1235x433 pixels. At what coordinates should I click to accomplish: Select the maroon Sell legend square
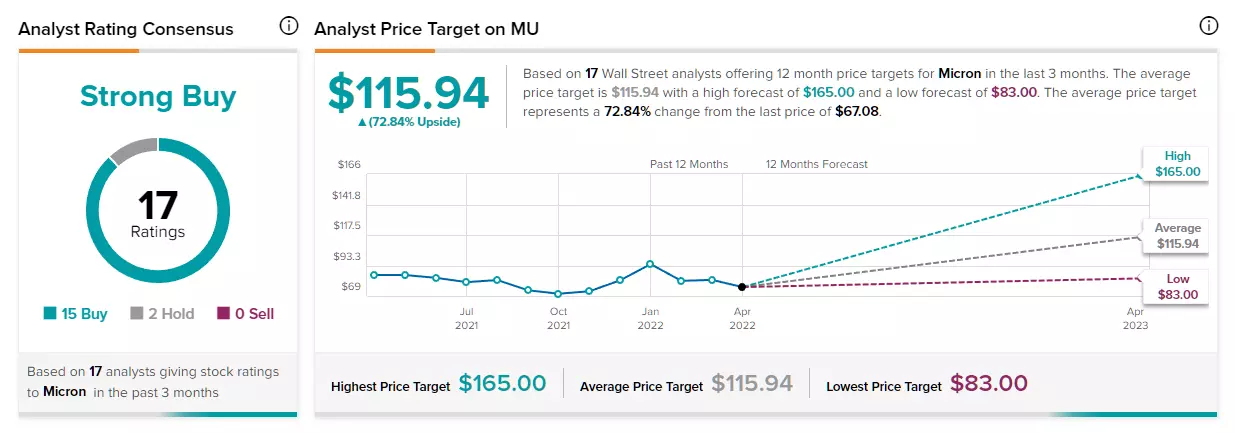point(223,314)
